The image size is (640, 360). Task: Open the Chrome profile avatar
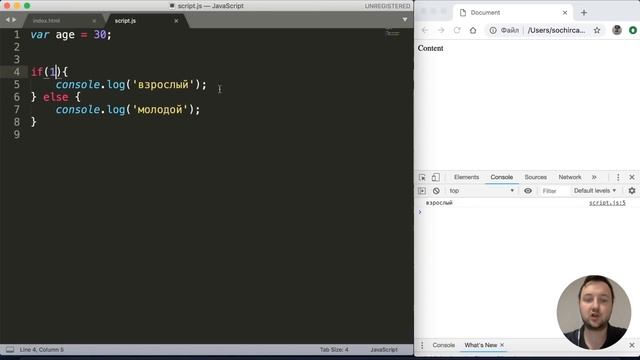(617, 30)
